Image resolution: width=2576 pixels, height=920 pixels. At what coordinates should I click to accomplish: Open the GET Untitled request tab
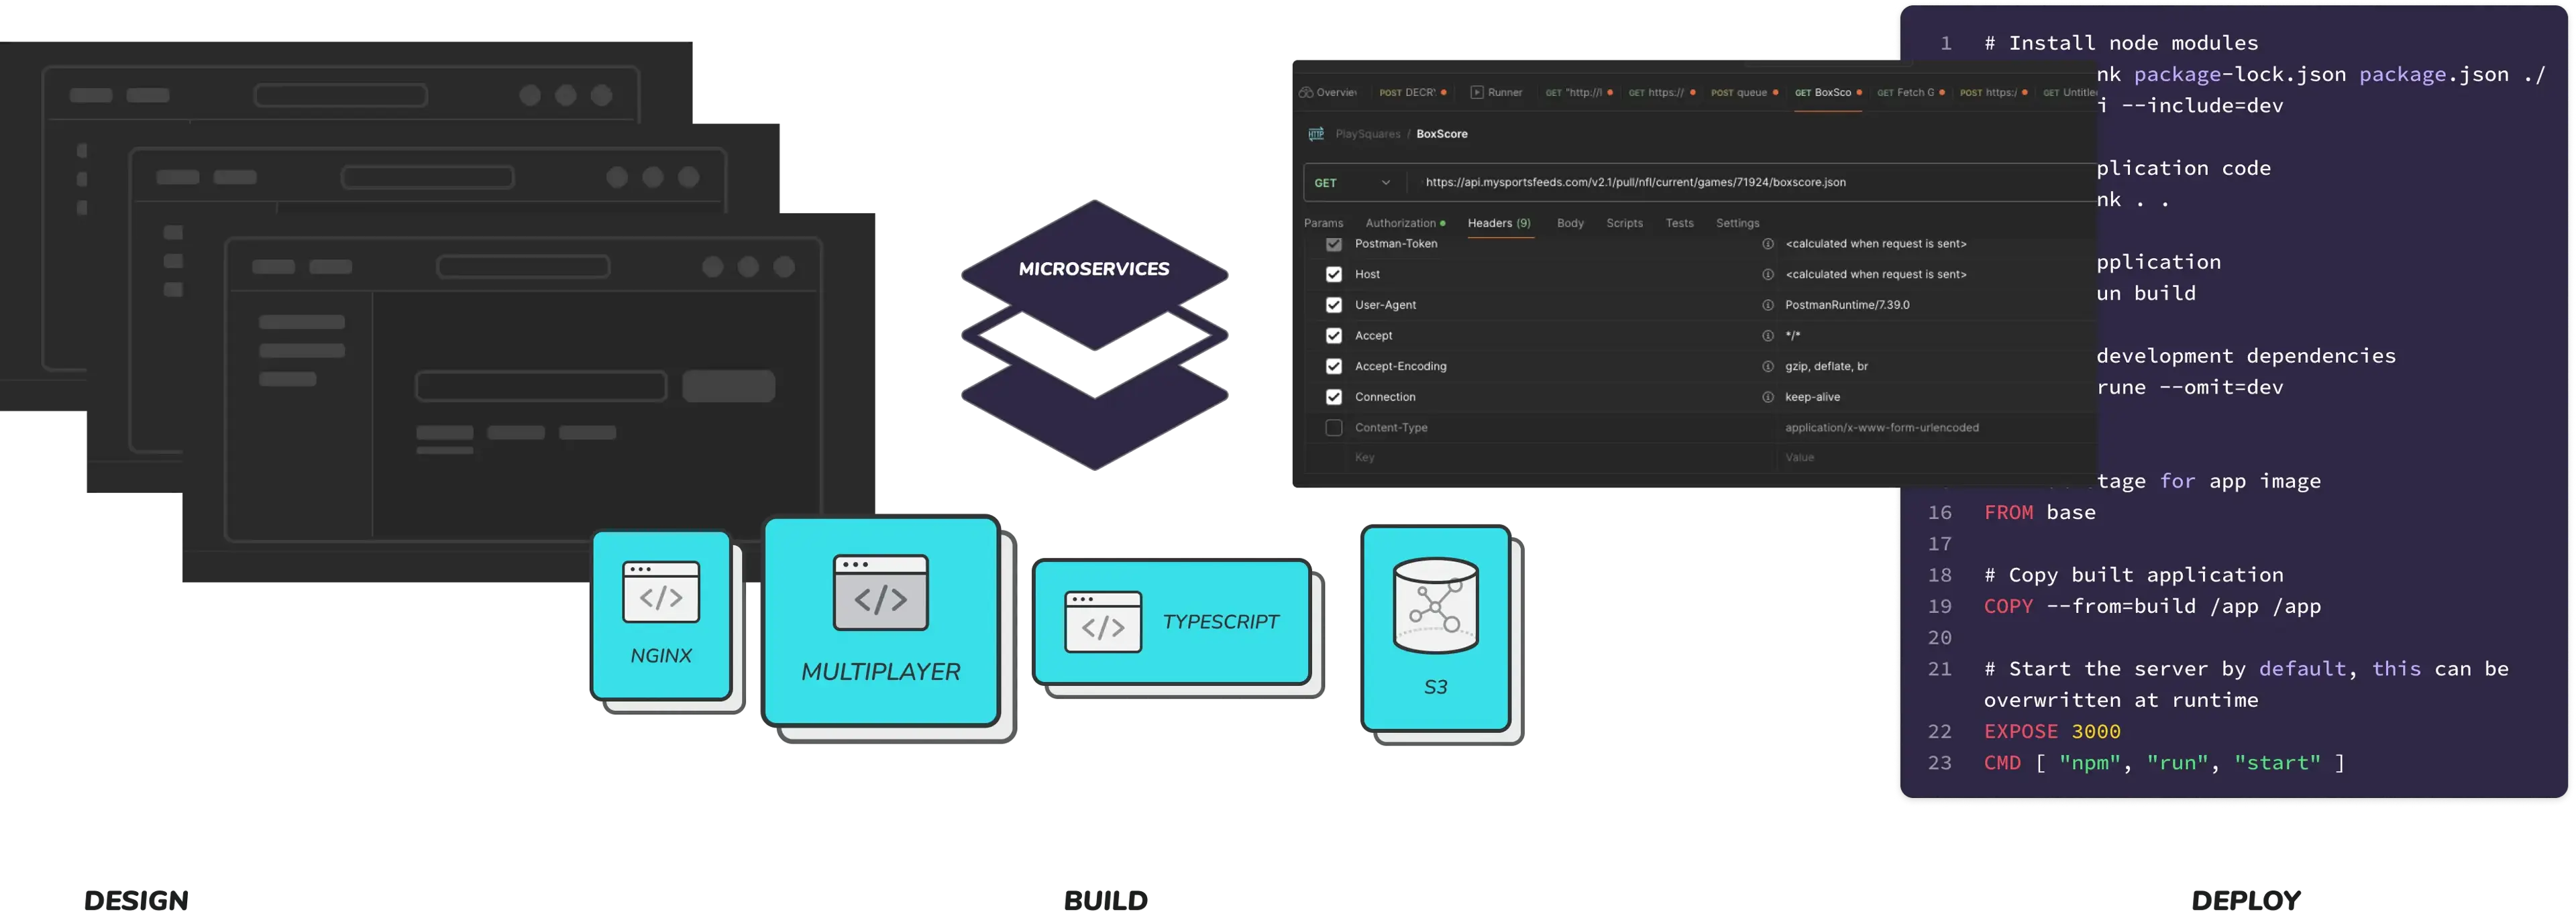click(2069, 92)
